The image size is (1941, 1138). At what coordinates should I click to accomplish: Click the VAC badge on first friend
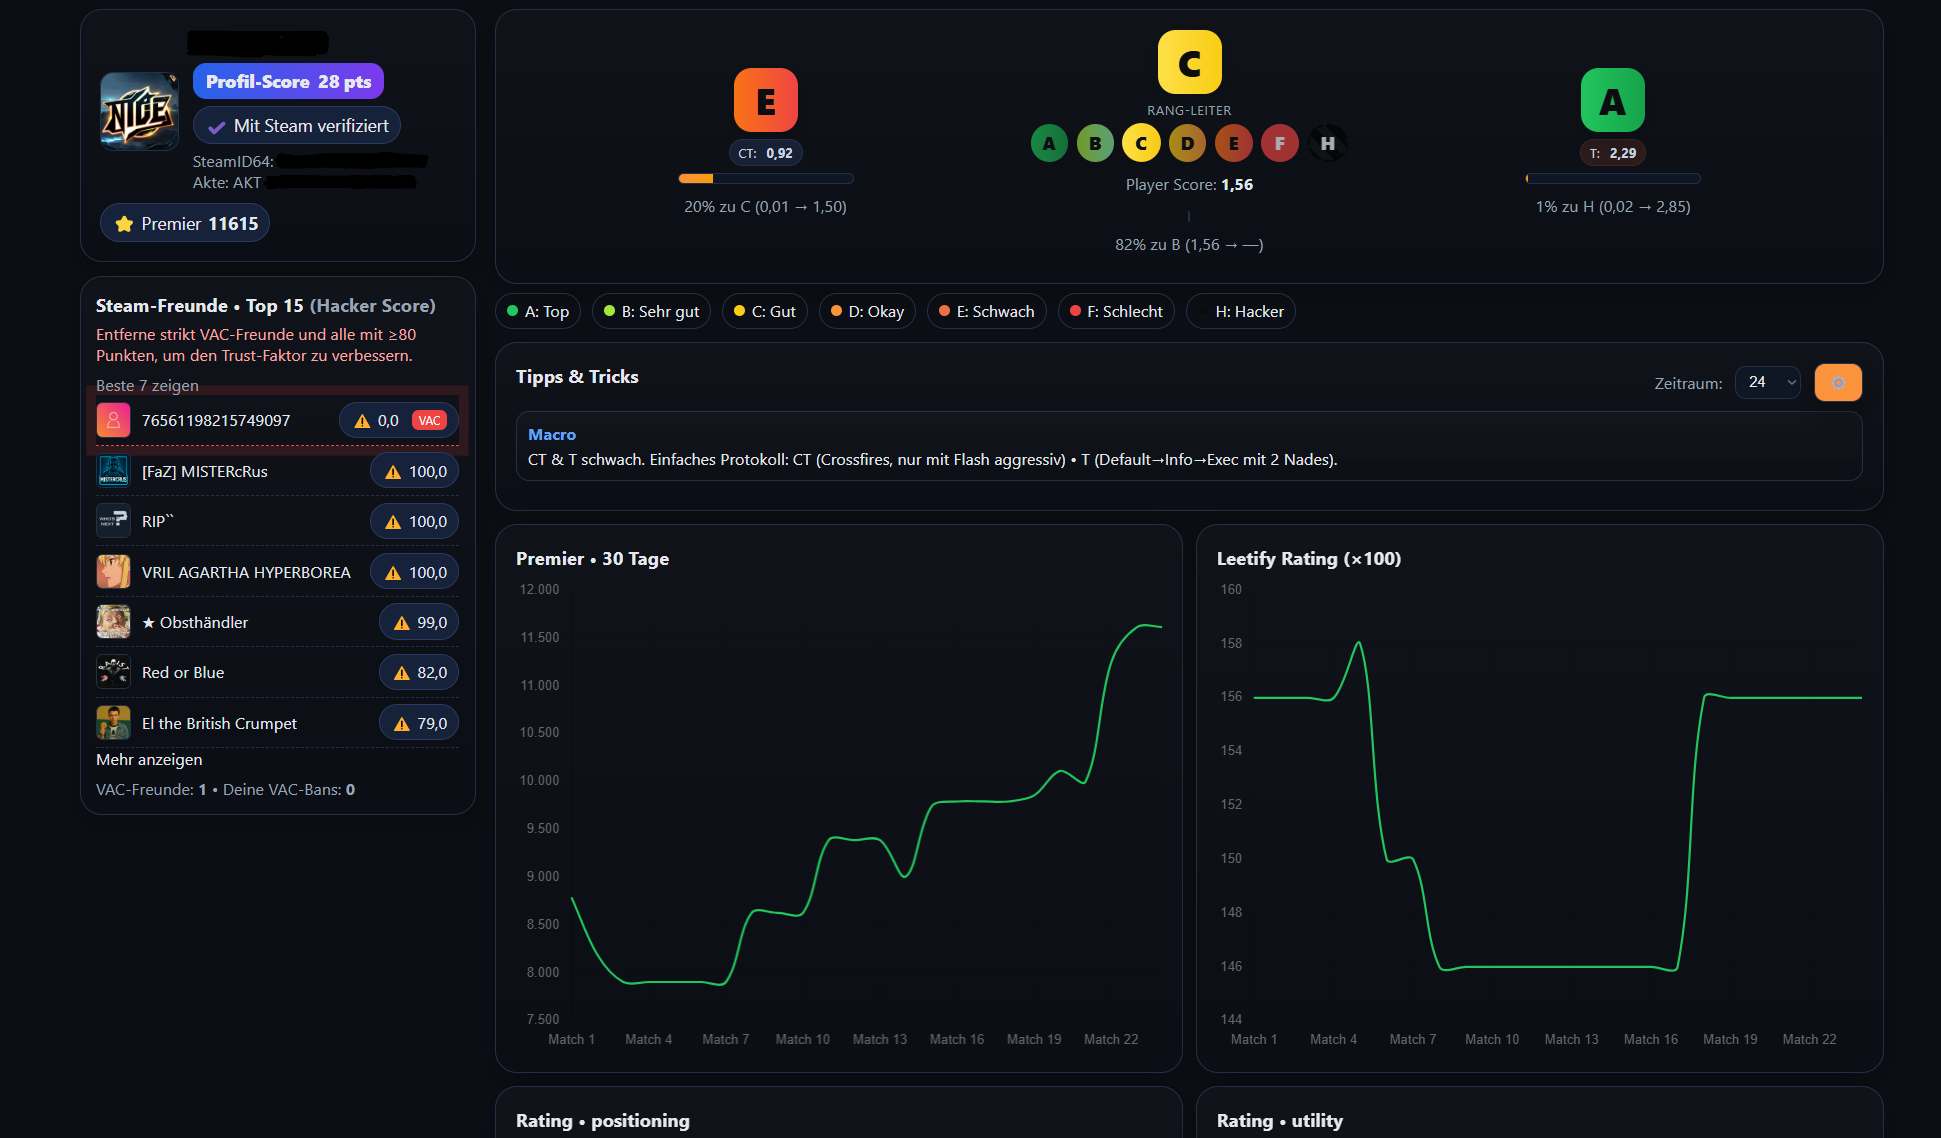coord(429,420)
